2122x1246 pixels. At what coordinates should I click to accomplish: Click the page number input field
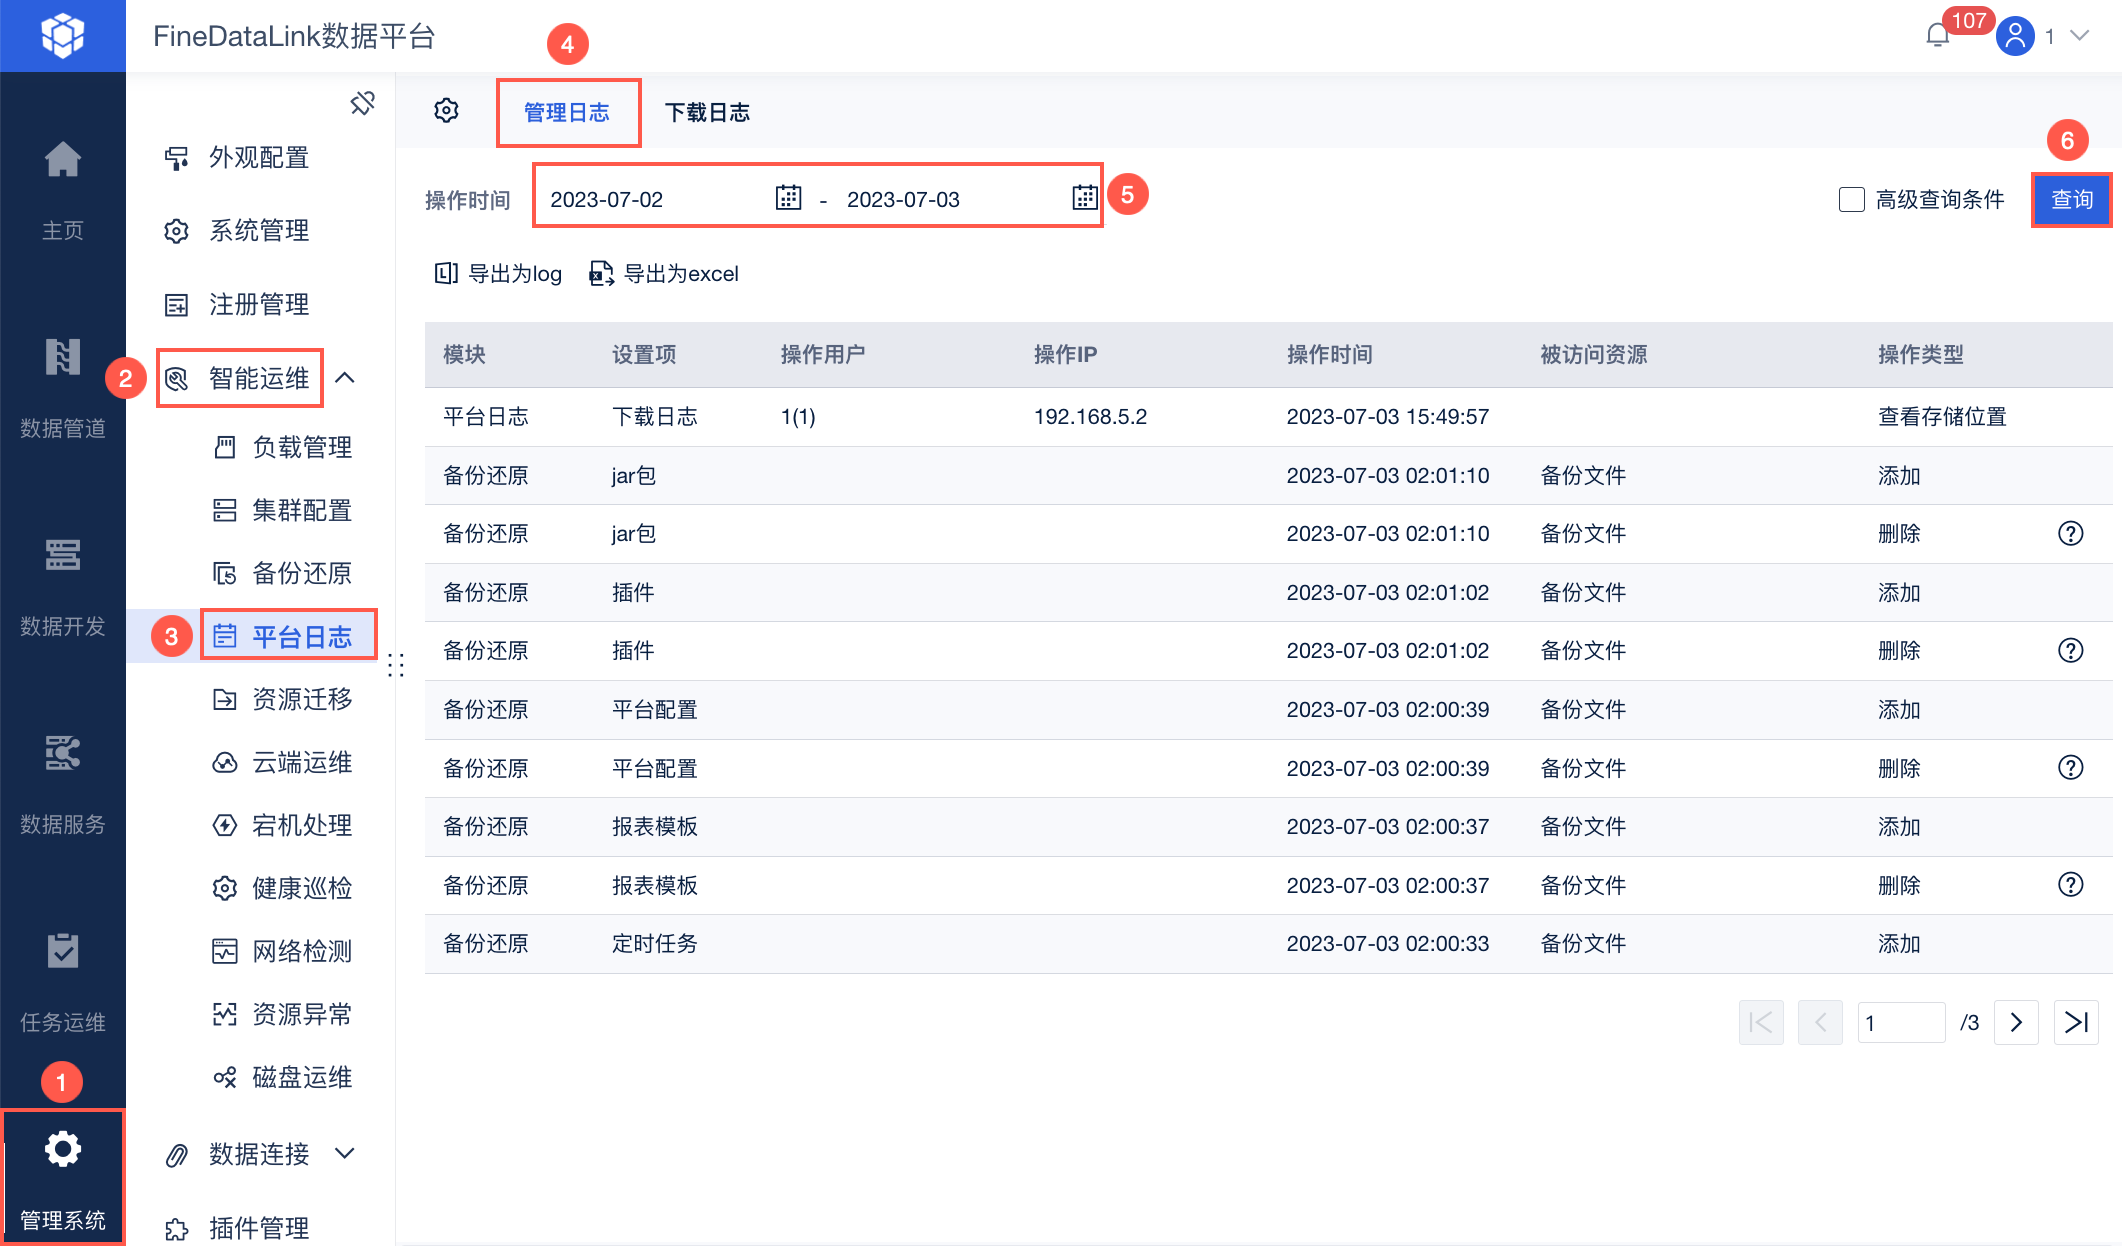pos(1900,1022)
